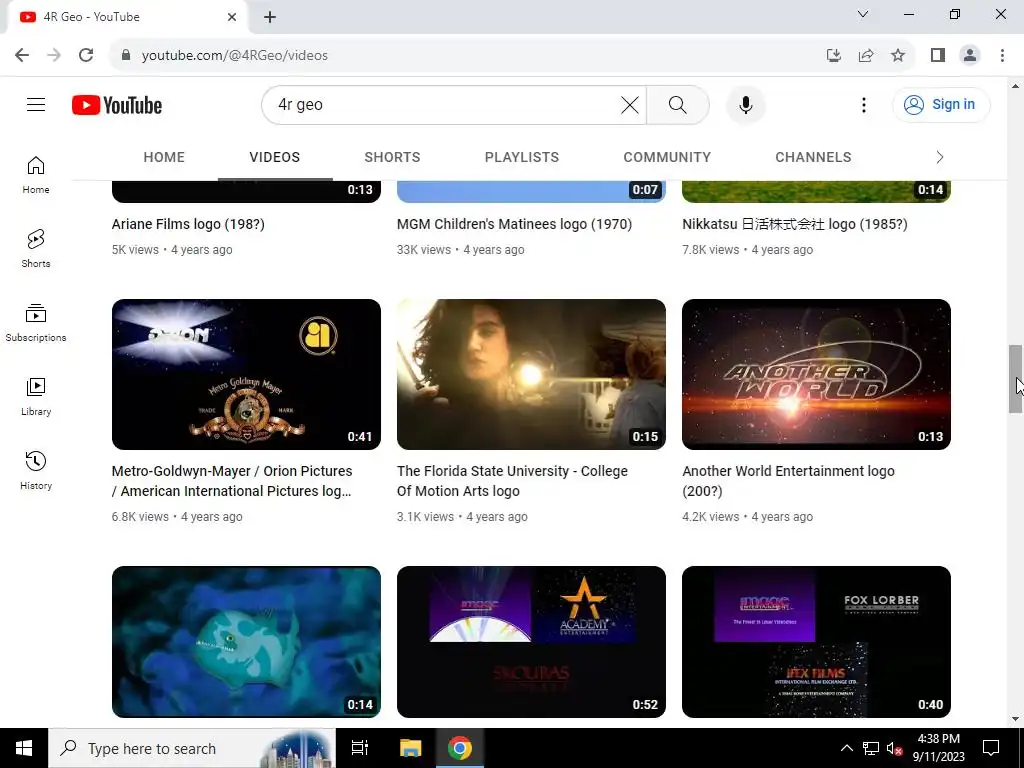
Task: Play the Academy Entertainment 0:52 thumbnail
Action: (x=531, y=642)
